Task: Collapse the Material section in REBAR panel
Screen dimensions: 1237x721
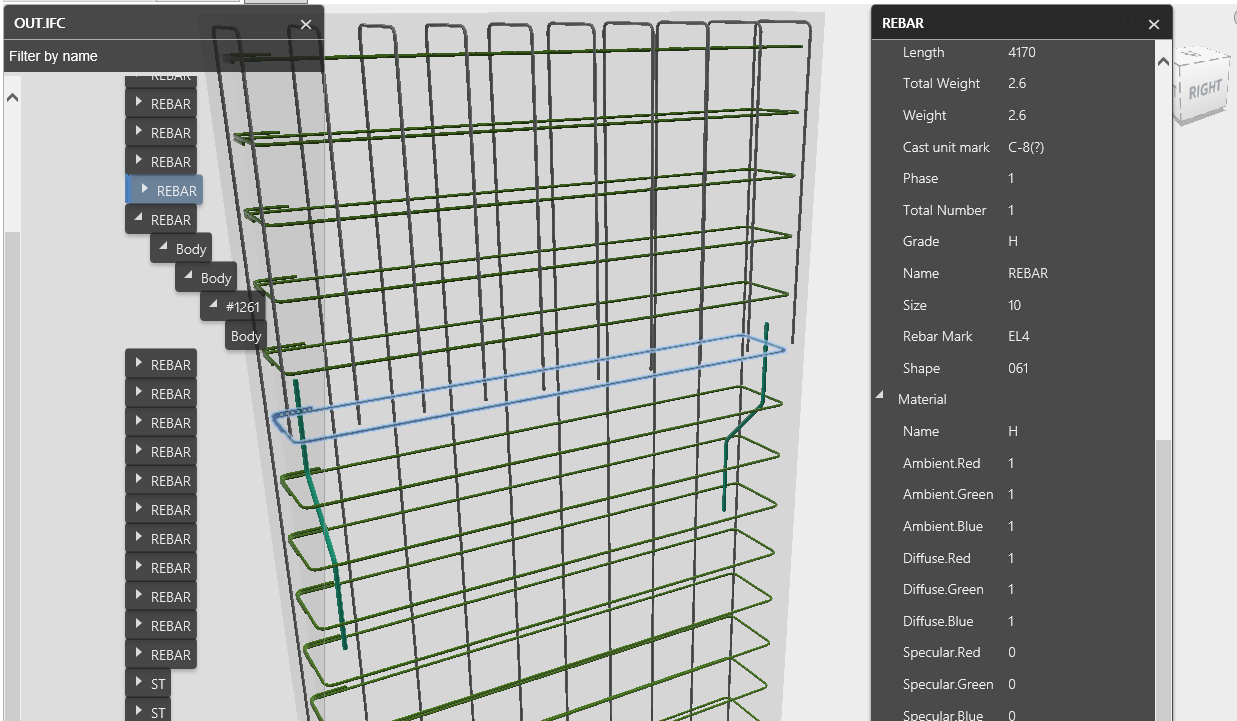Action: click(878, 398)
